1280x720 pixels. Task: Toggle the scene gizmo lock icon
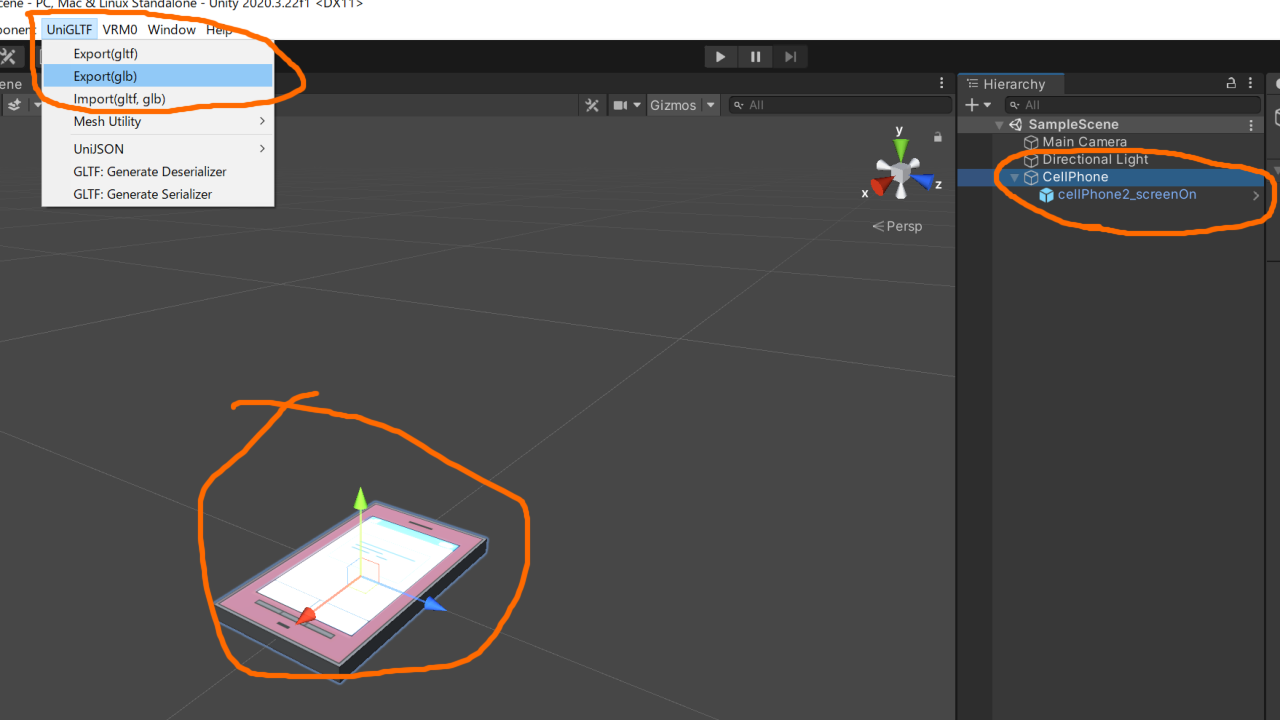(x=938, y=137)
